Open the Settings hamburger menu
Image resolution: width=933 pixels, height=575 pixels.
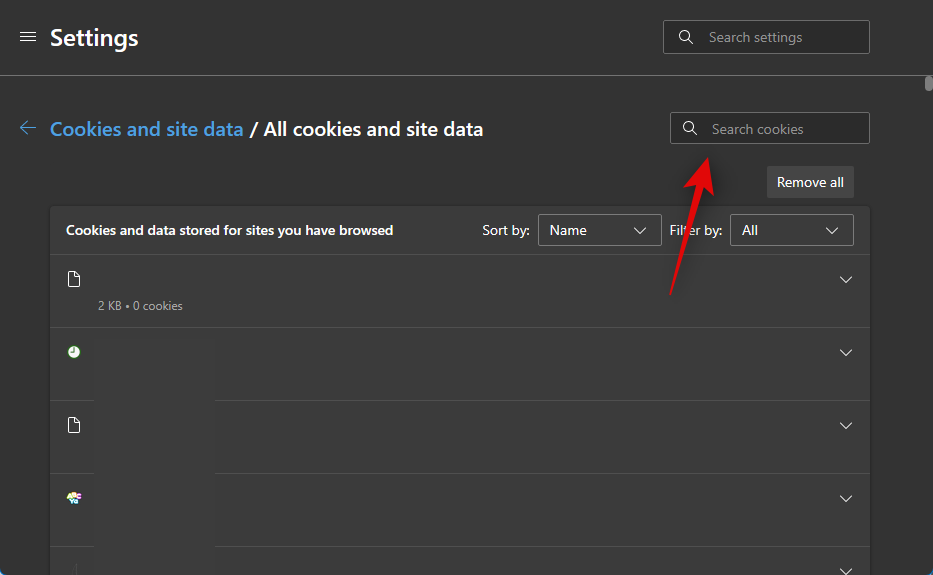tap(28, 37)
